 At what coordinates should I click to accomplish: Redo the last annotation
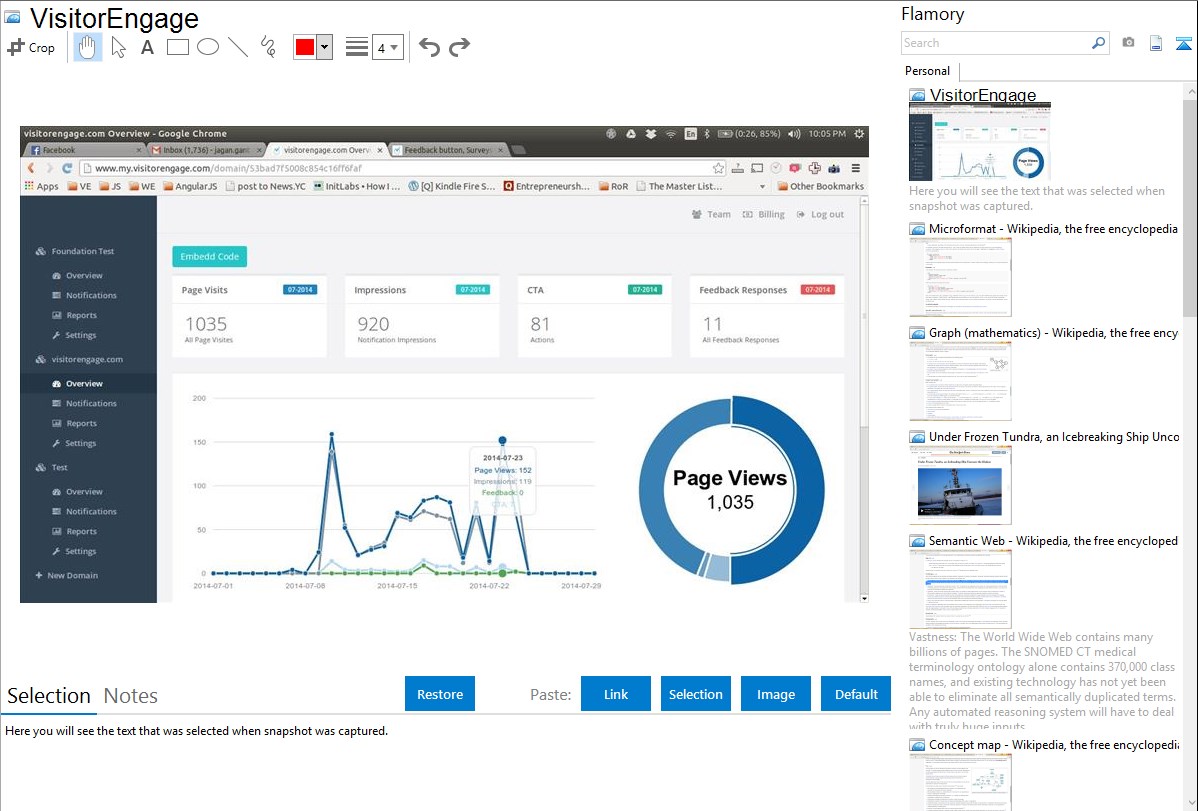[459, 47]
